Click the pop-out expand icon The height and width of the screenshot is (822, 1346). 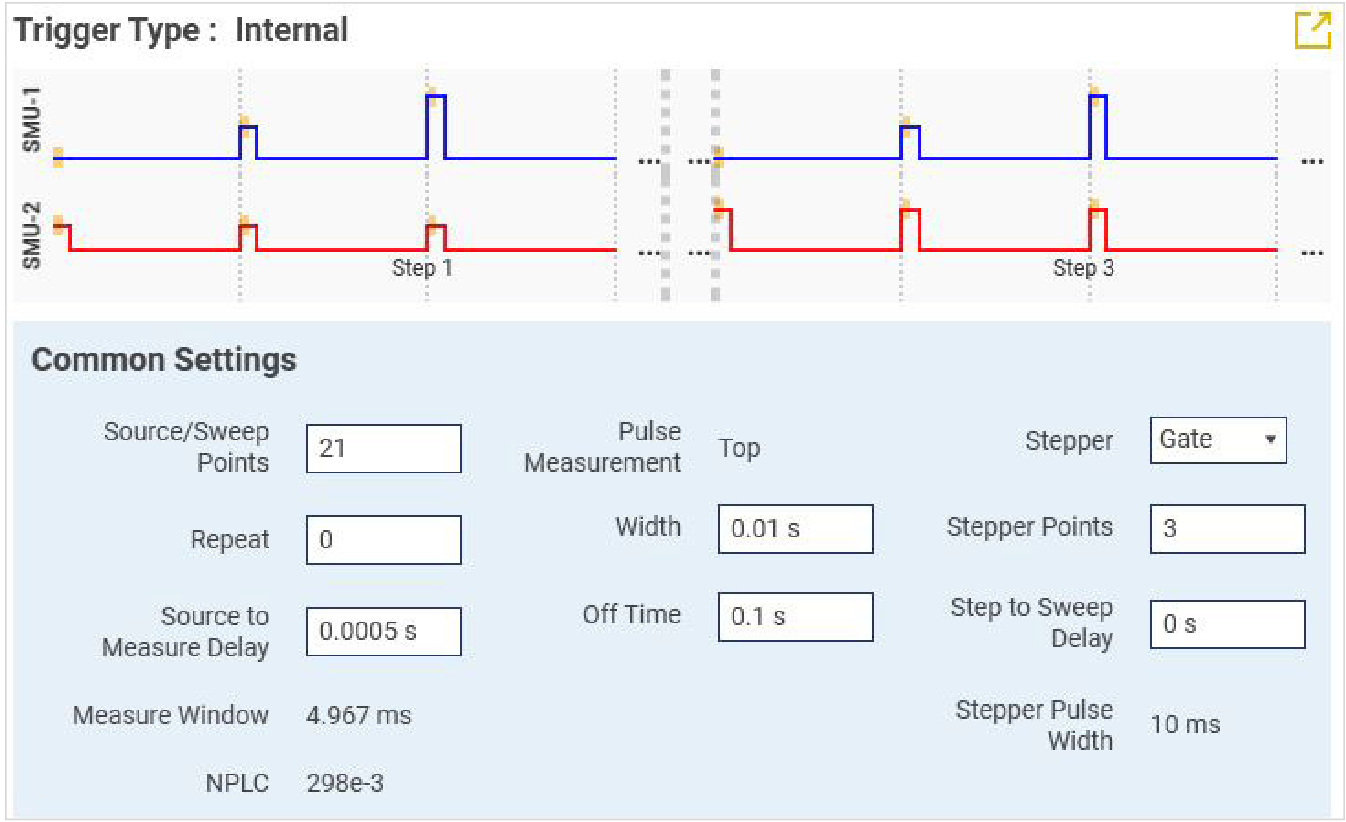coord(1312,30)
